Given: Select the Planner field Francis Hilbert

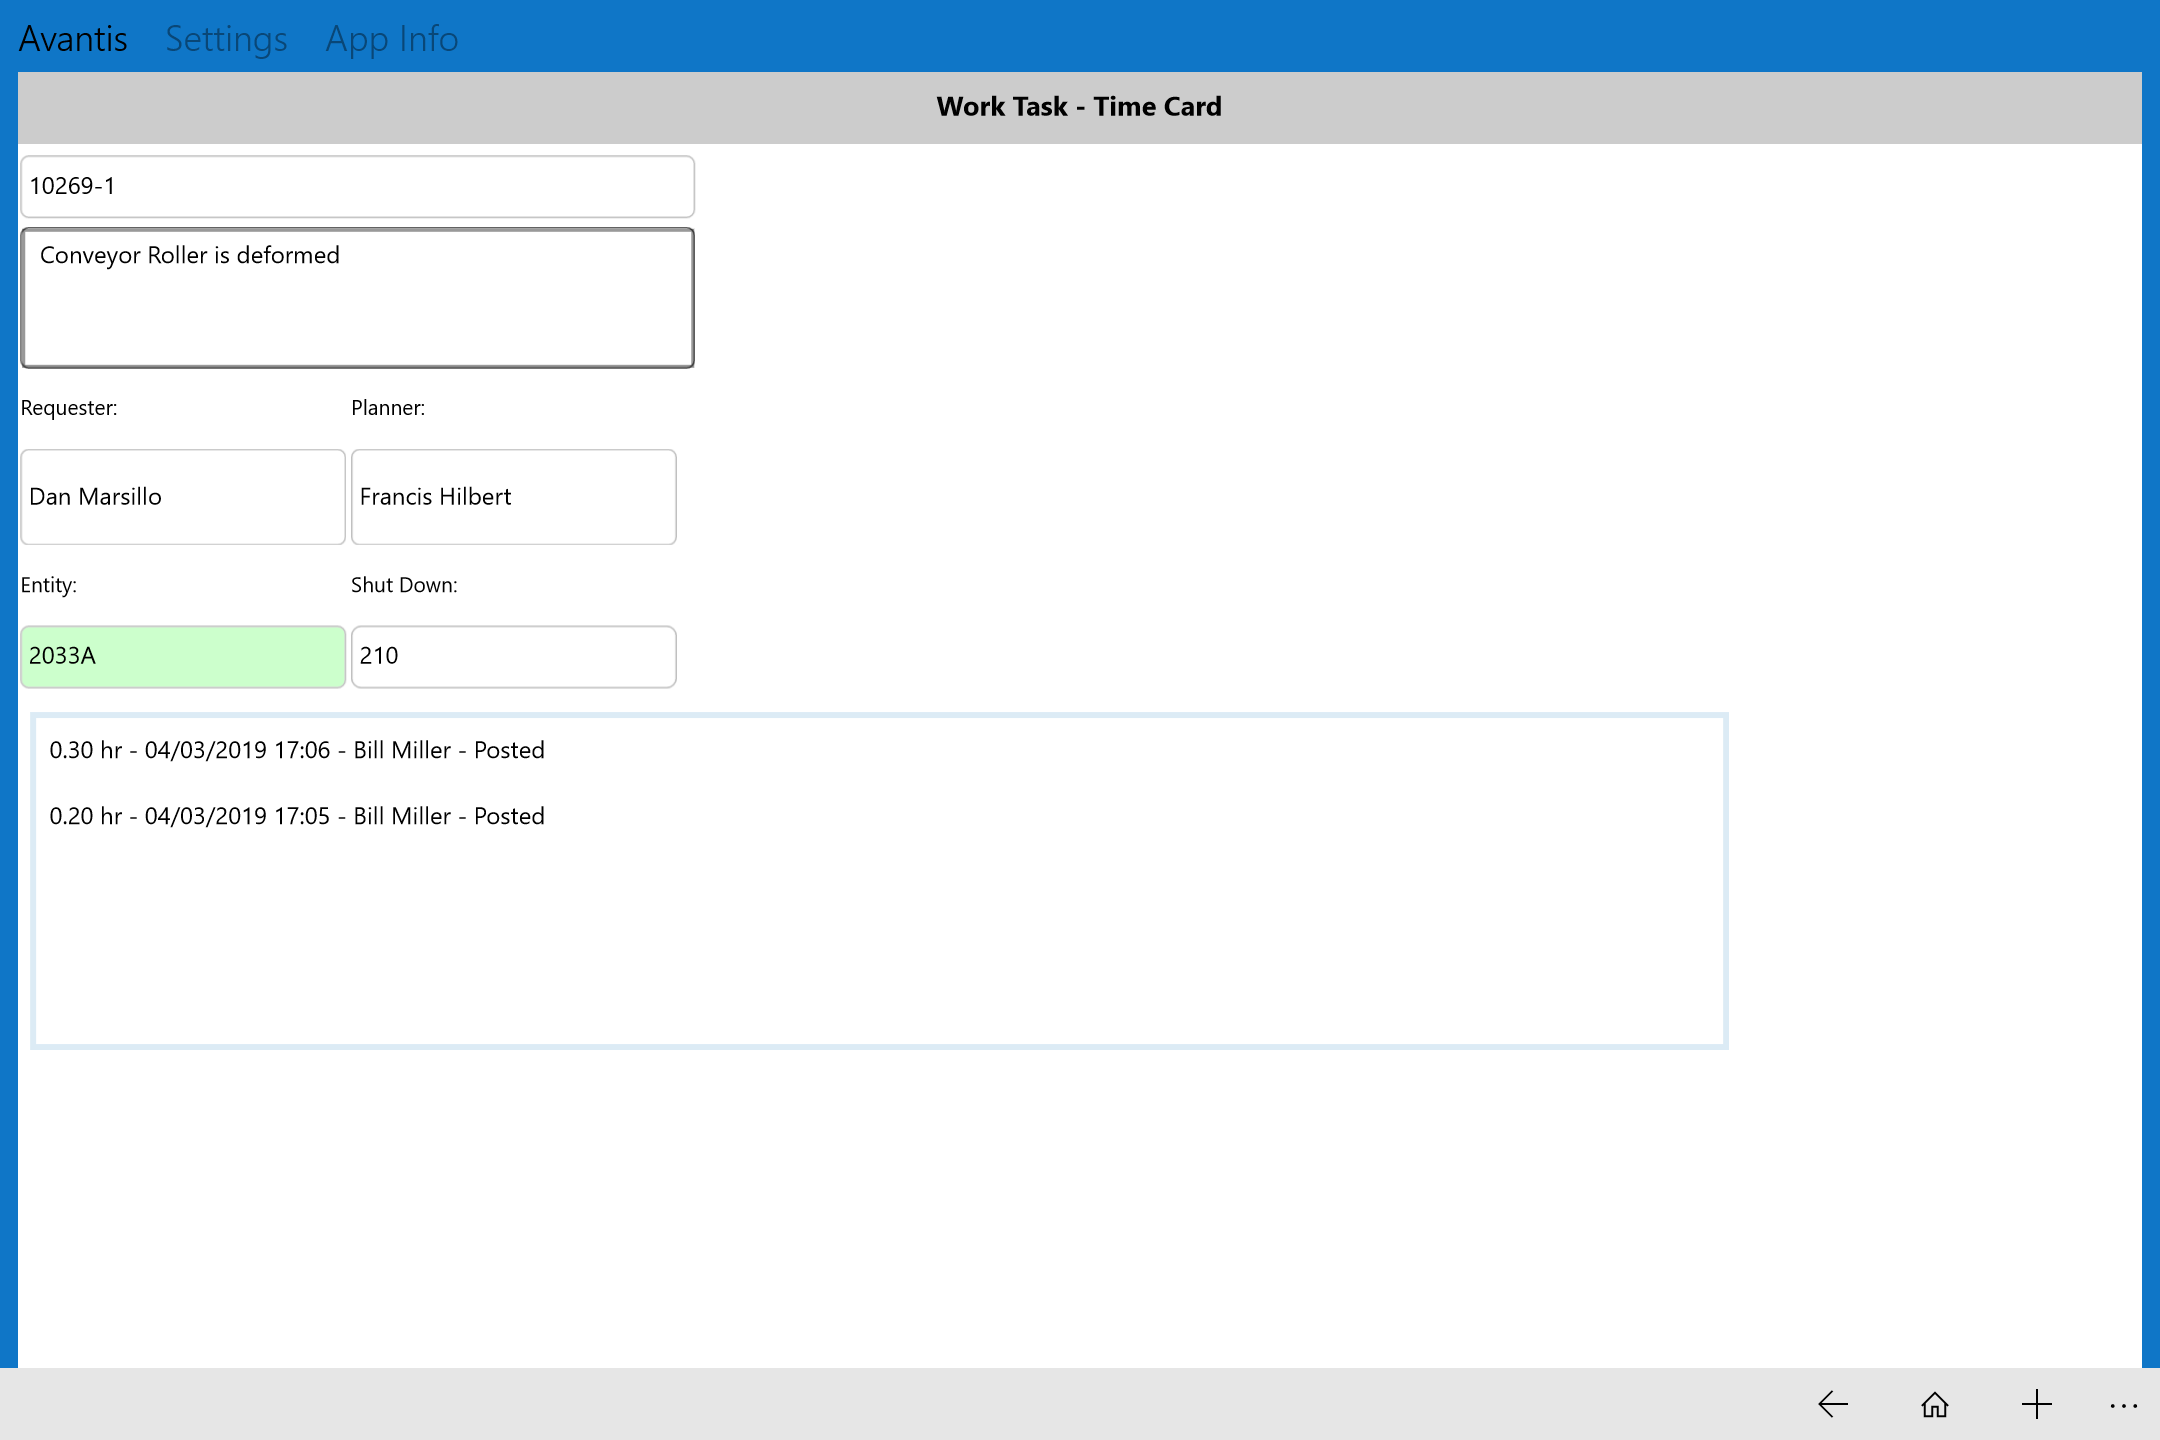Looking at the screenshot, I should (513, 497).
